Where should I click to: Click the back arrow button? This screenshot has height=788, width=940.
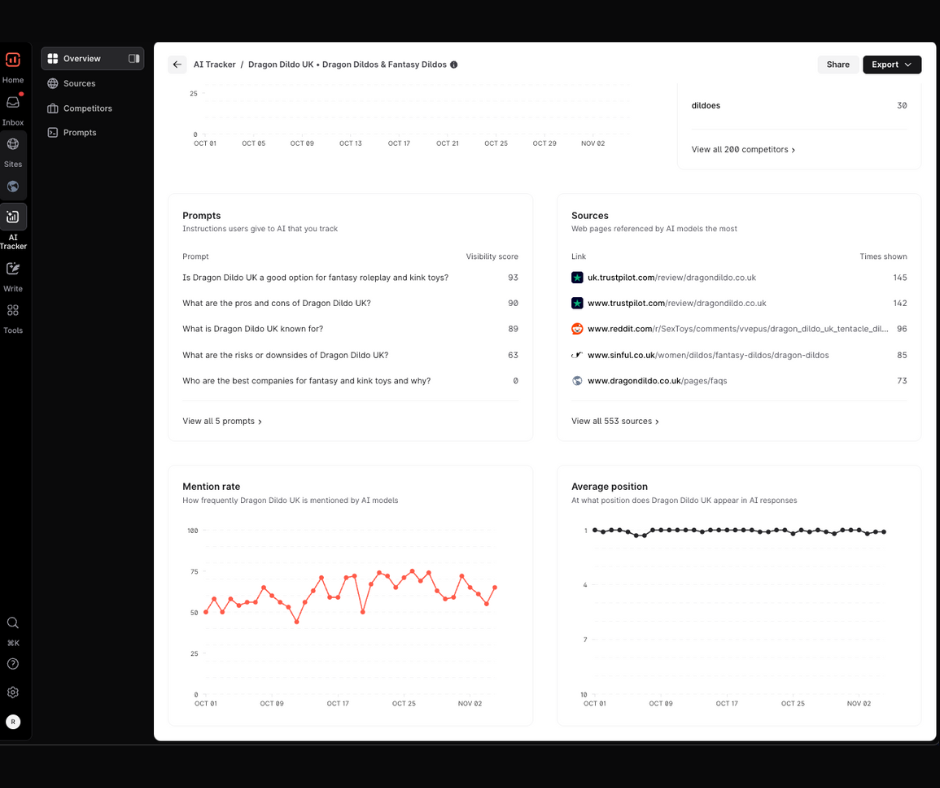tap(177, 65)
